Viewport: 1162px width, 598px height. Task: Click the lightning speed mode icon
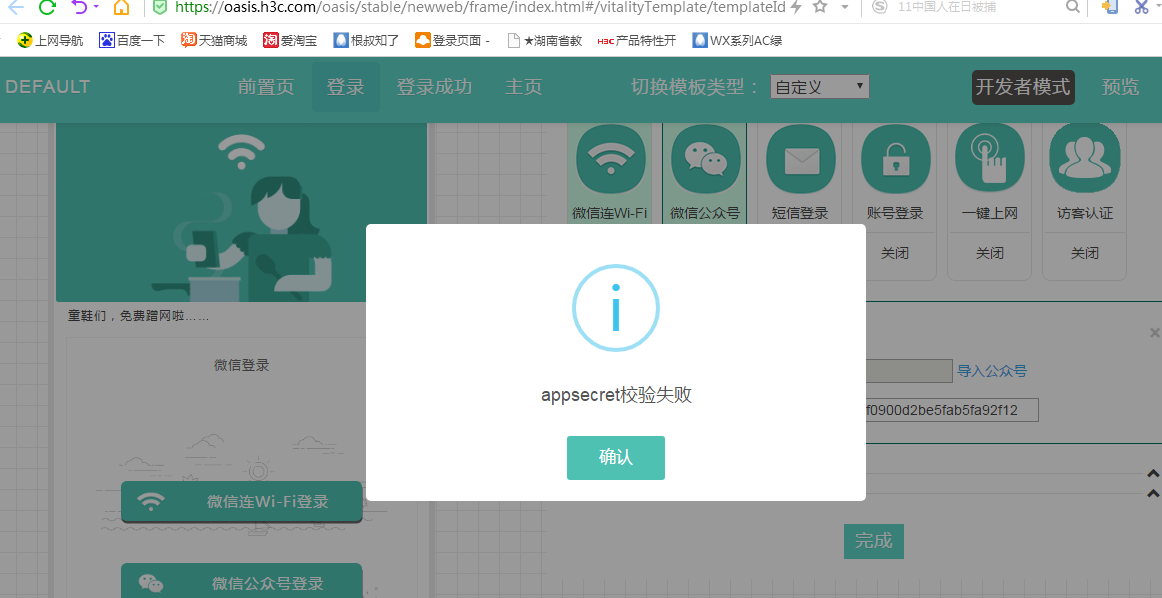[x=797, y=7]
